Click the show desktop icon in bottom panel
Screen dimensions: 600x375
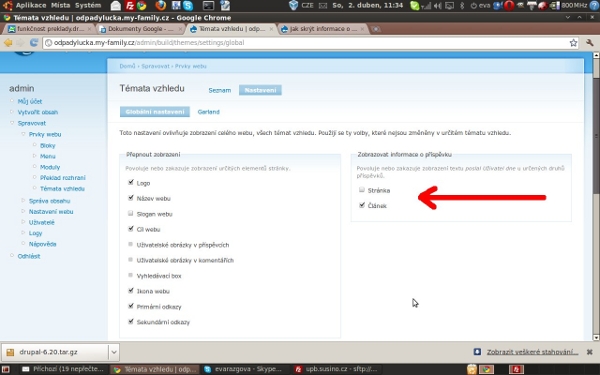tap(5, 369)
